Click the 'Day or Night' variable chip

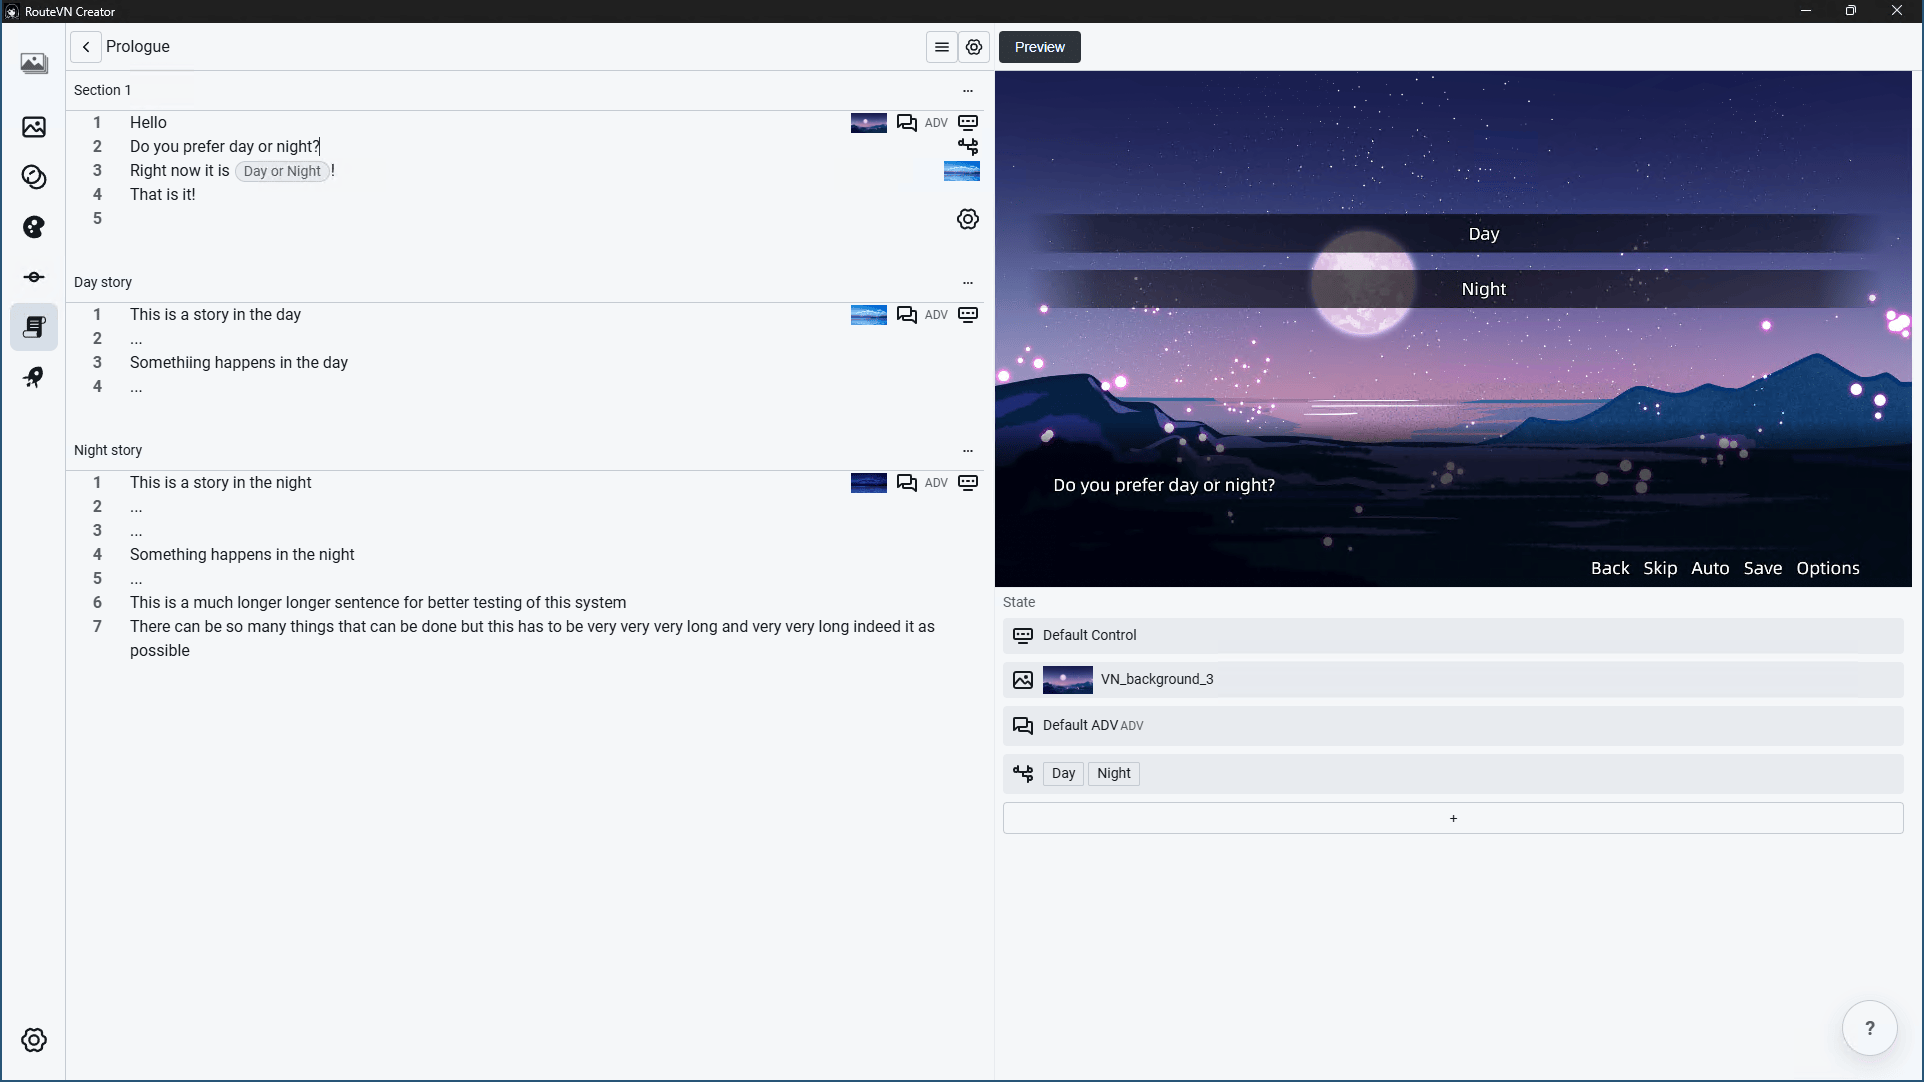pos(282,171)
